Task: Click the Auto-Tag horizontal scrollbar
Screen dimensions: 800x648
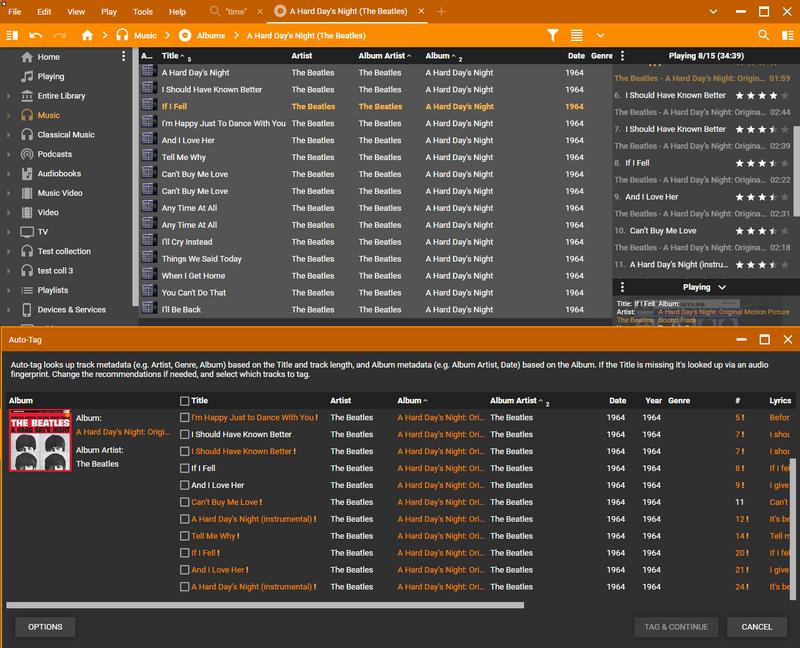Action: pos(265,604)
